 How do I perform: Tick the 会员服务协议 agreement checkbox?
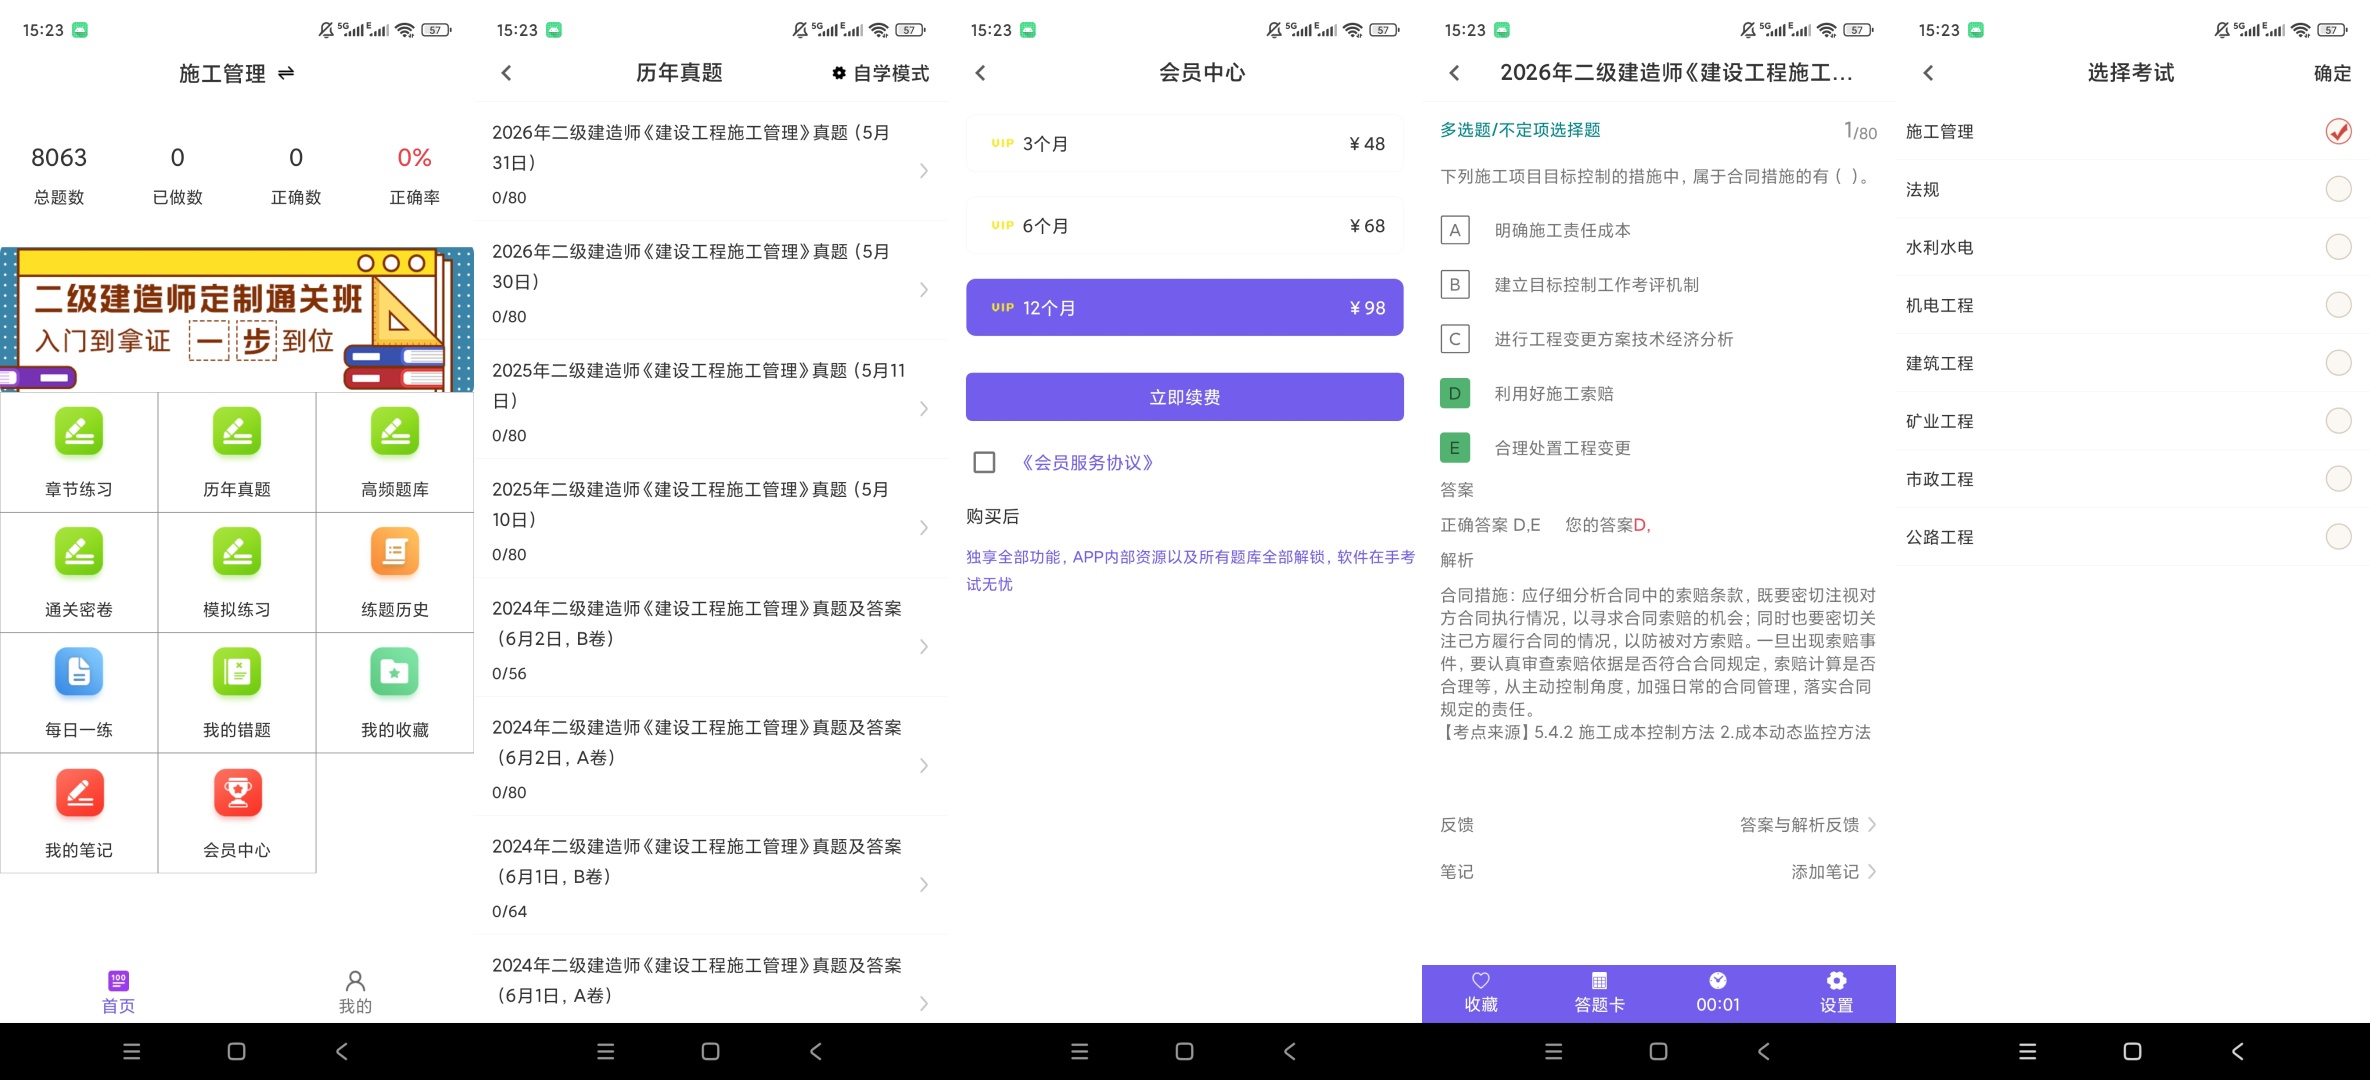tap(984, 462)
